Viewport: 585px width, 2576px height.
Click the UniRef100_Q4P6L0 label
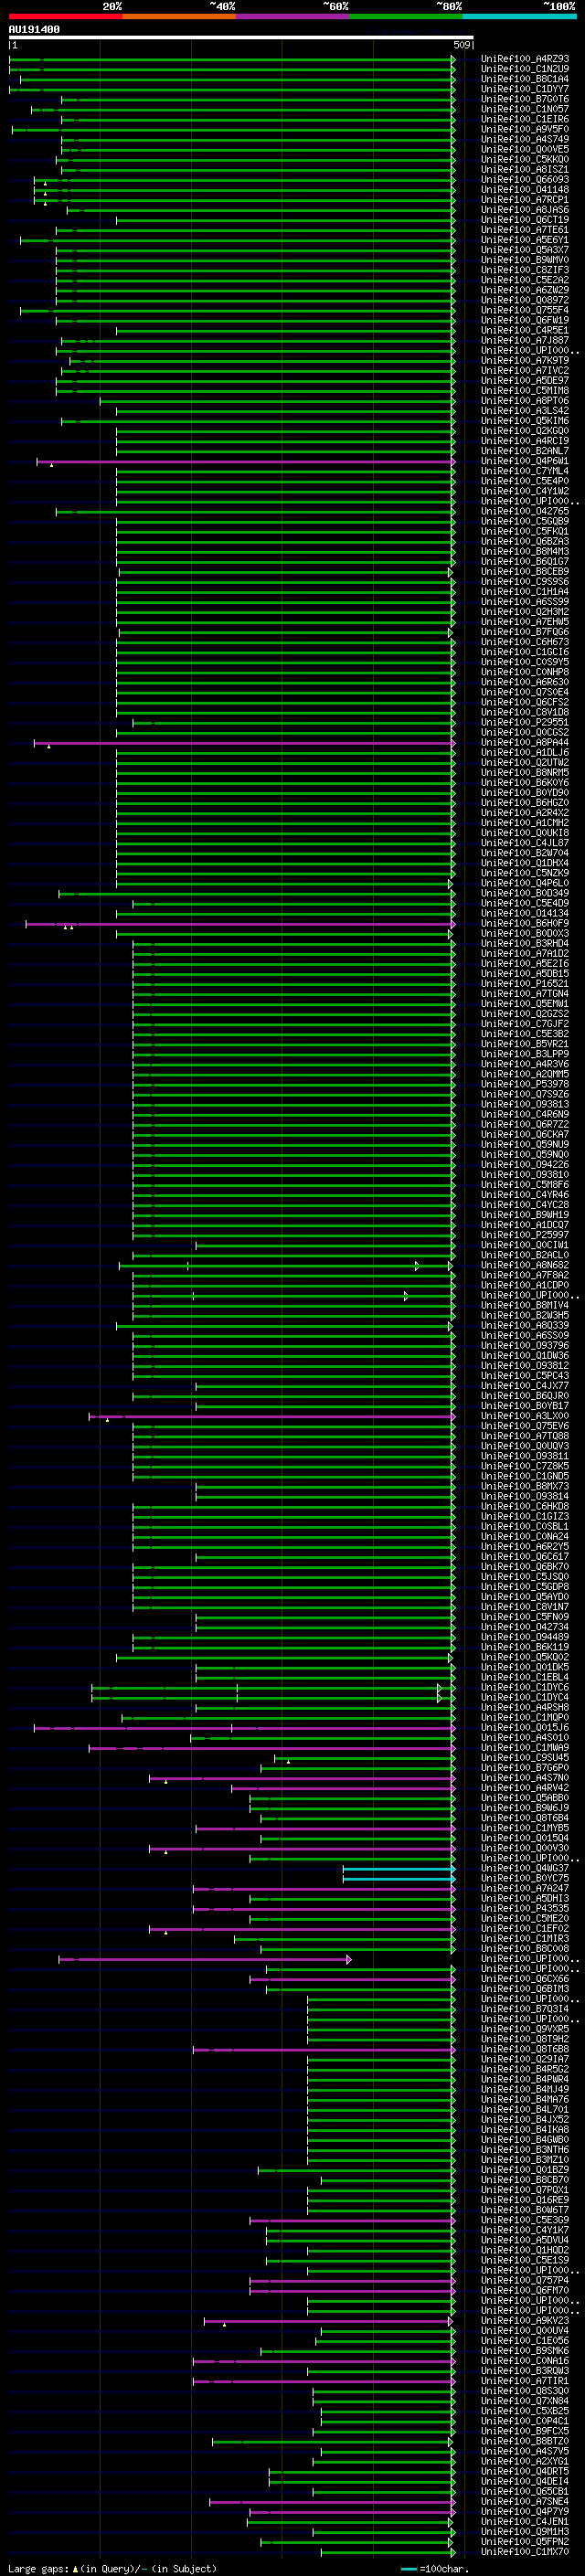point(525,883)
